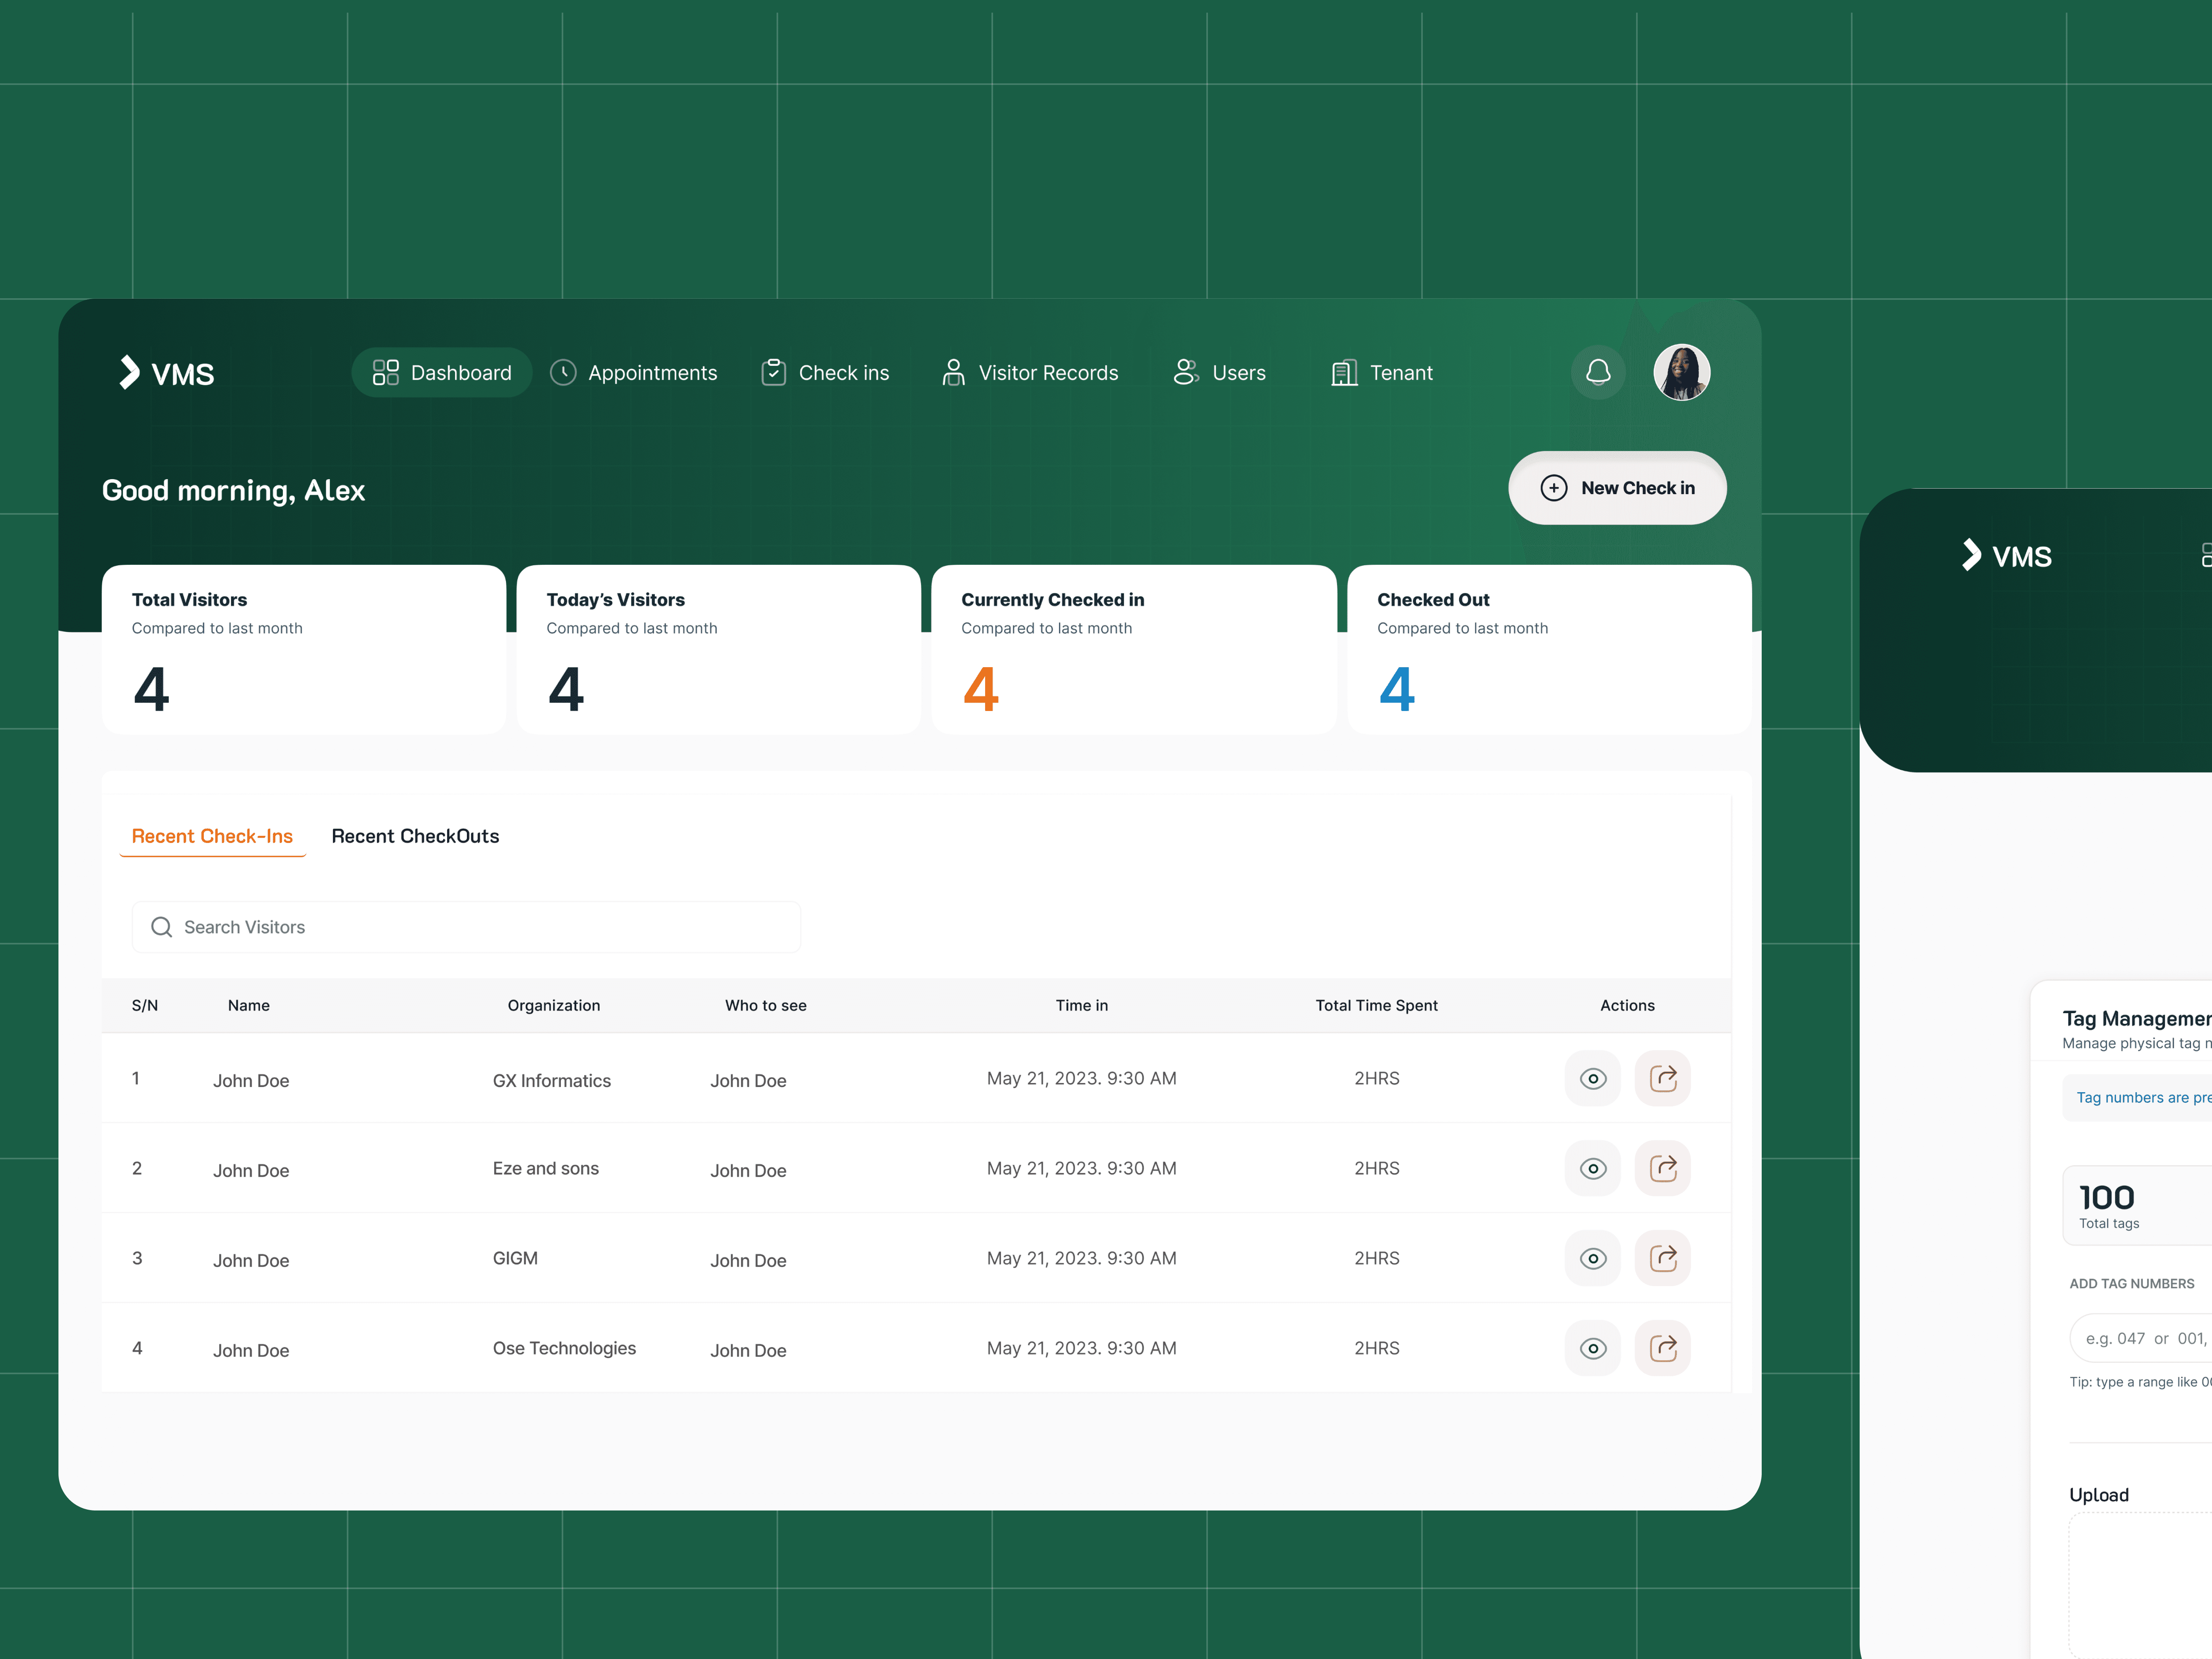2212x1659 pixels.
Task: View details for GX Informatics row
Action: [x=1593, y=1079]
